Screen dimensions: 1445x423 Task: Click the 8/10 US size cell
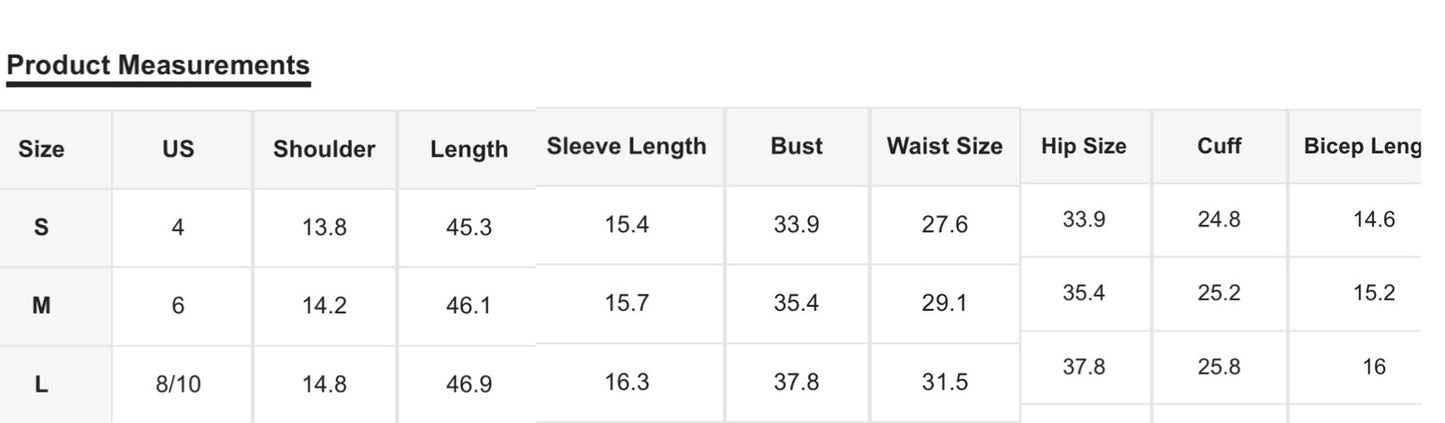(178, 384)
